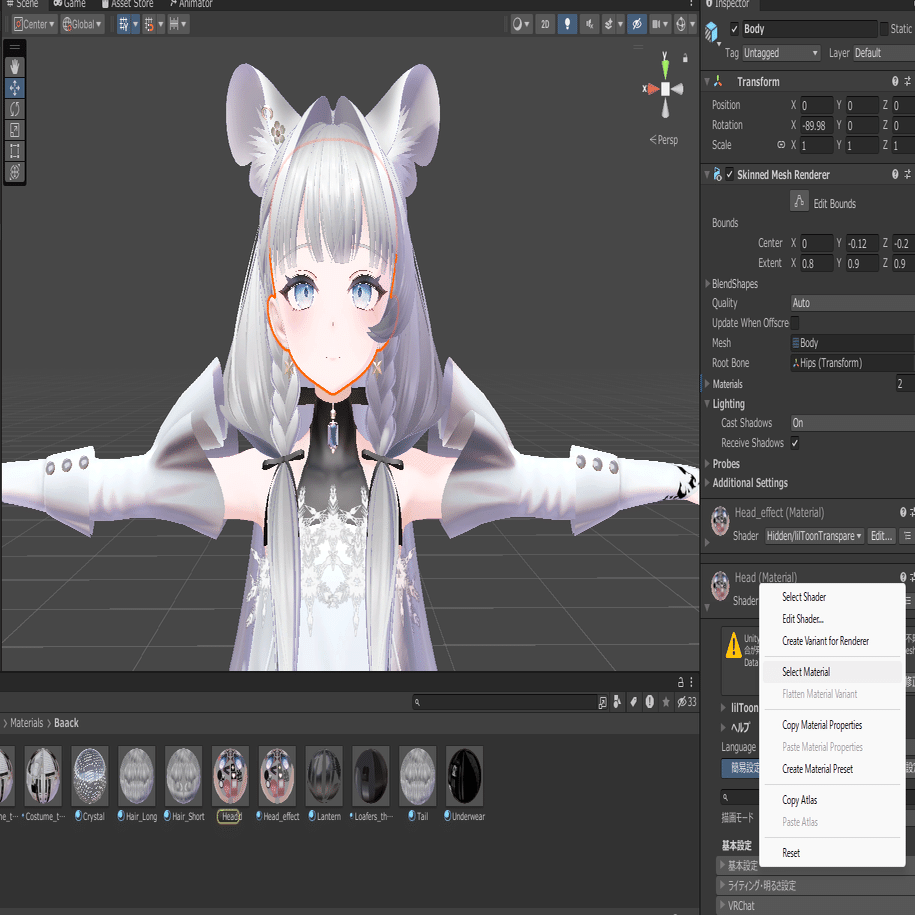Image resolution: width=915 pixels, height=915 pixels.
Task: Click the GameObject cube icon in Inspector
Action: coord(711,32)
